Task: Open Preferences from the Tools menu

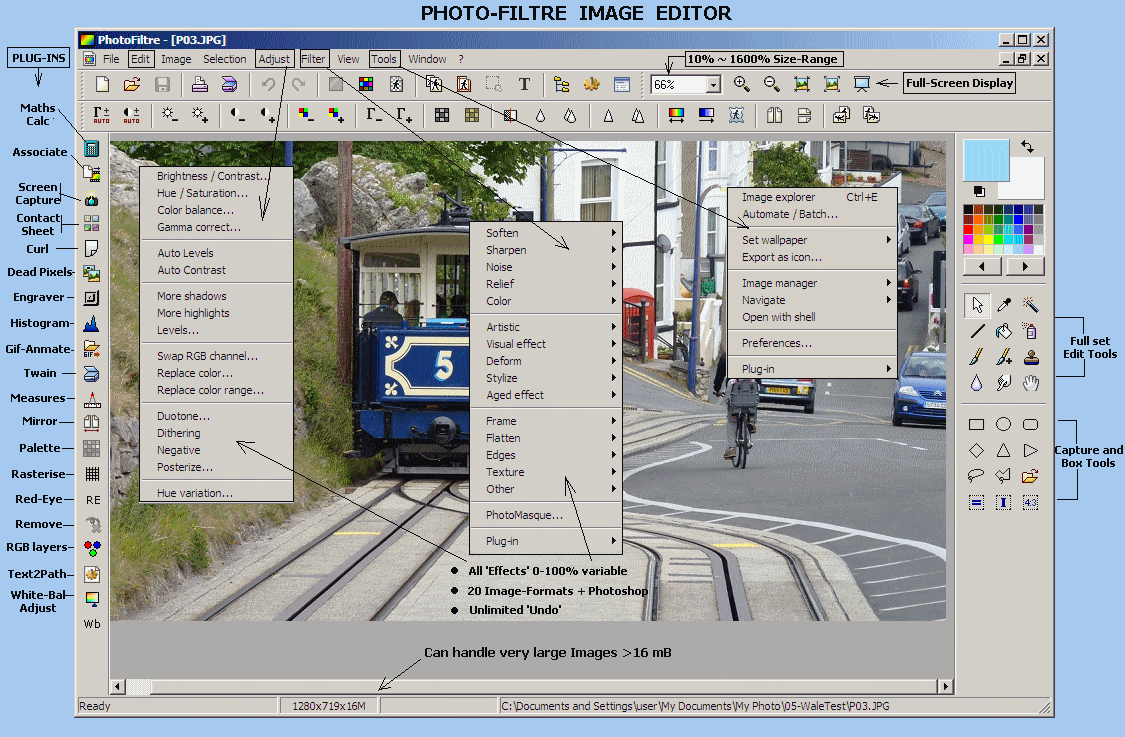Action: pyautogui.click(x=812, y=343)
